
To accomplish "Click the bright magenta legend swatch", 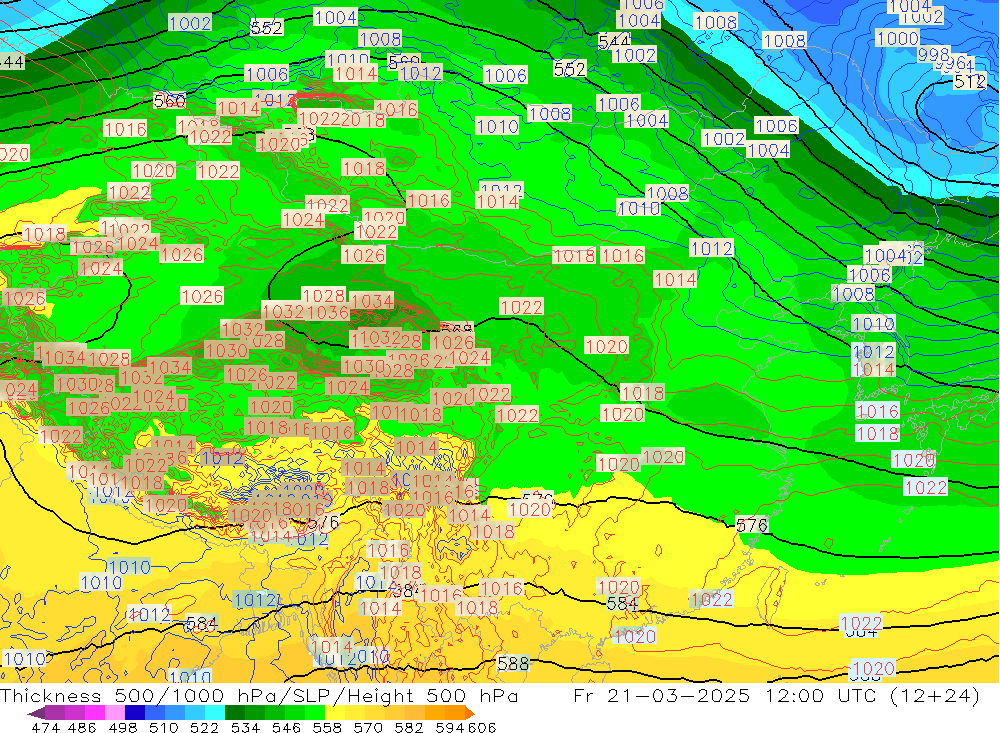I will [x=94, y=713].
